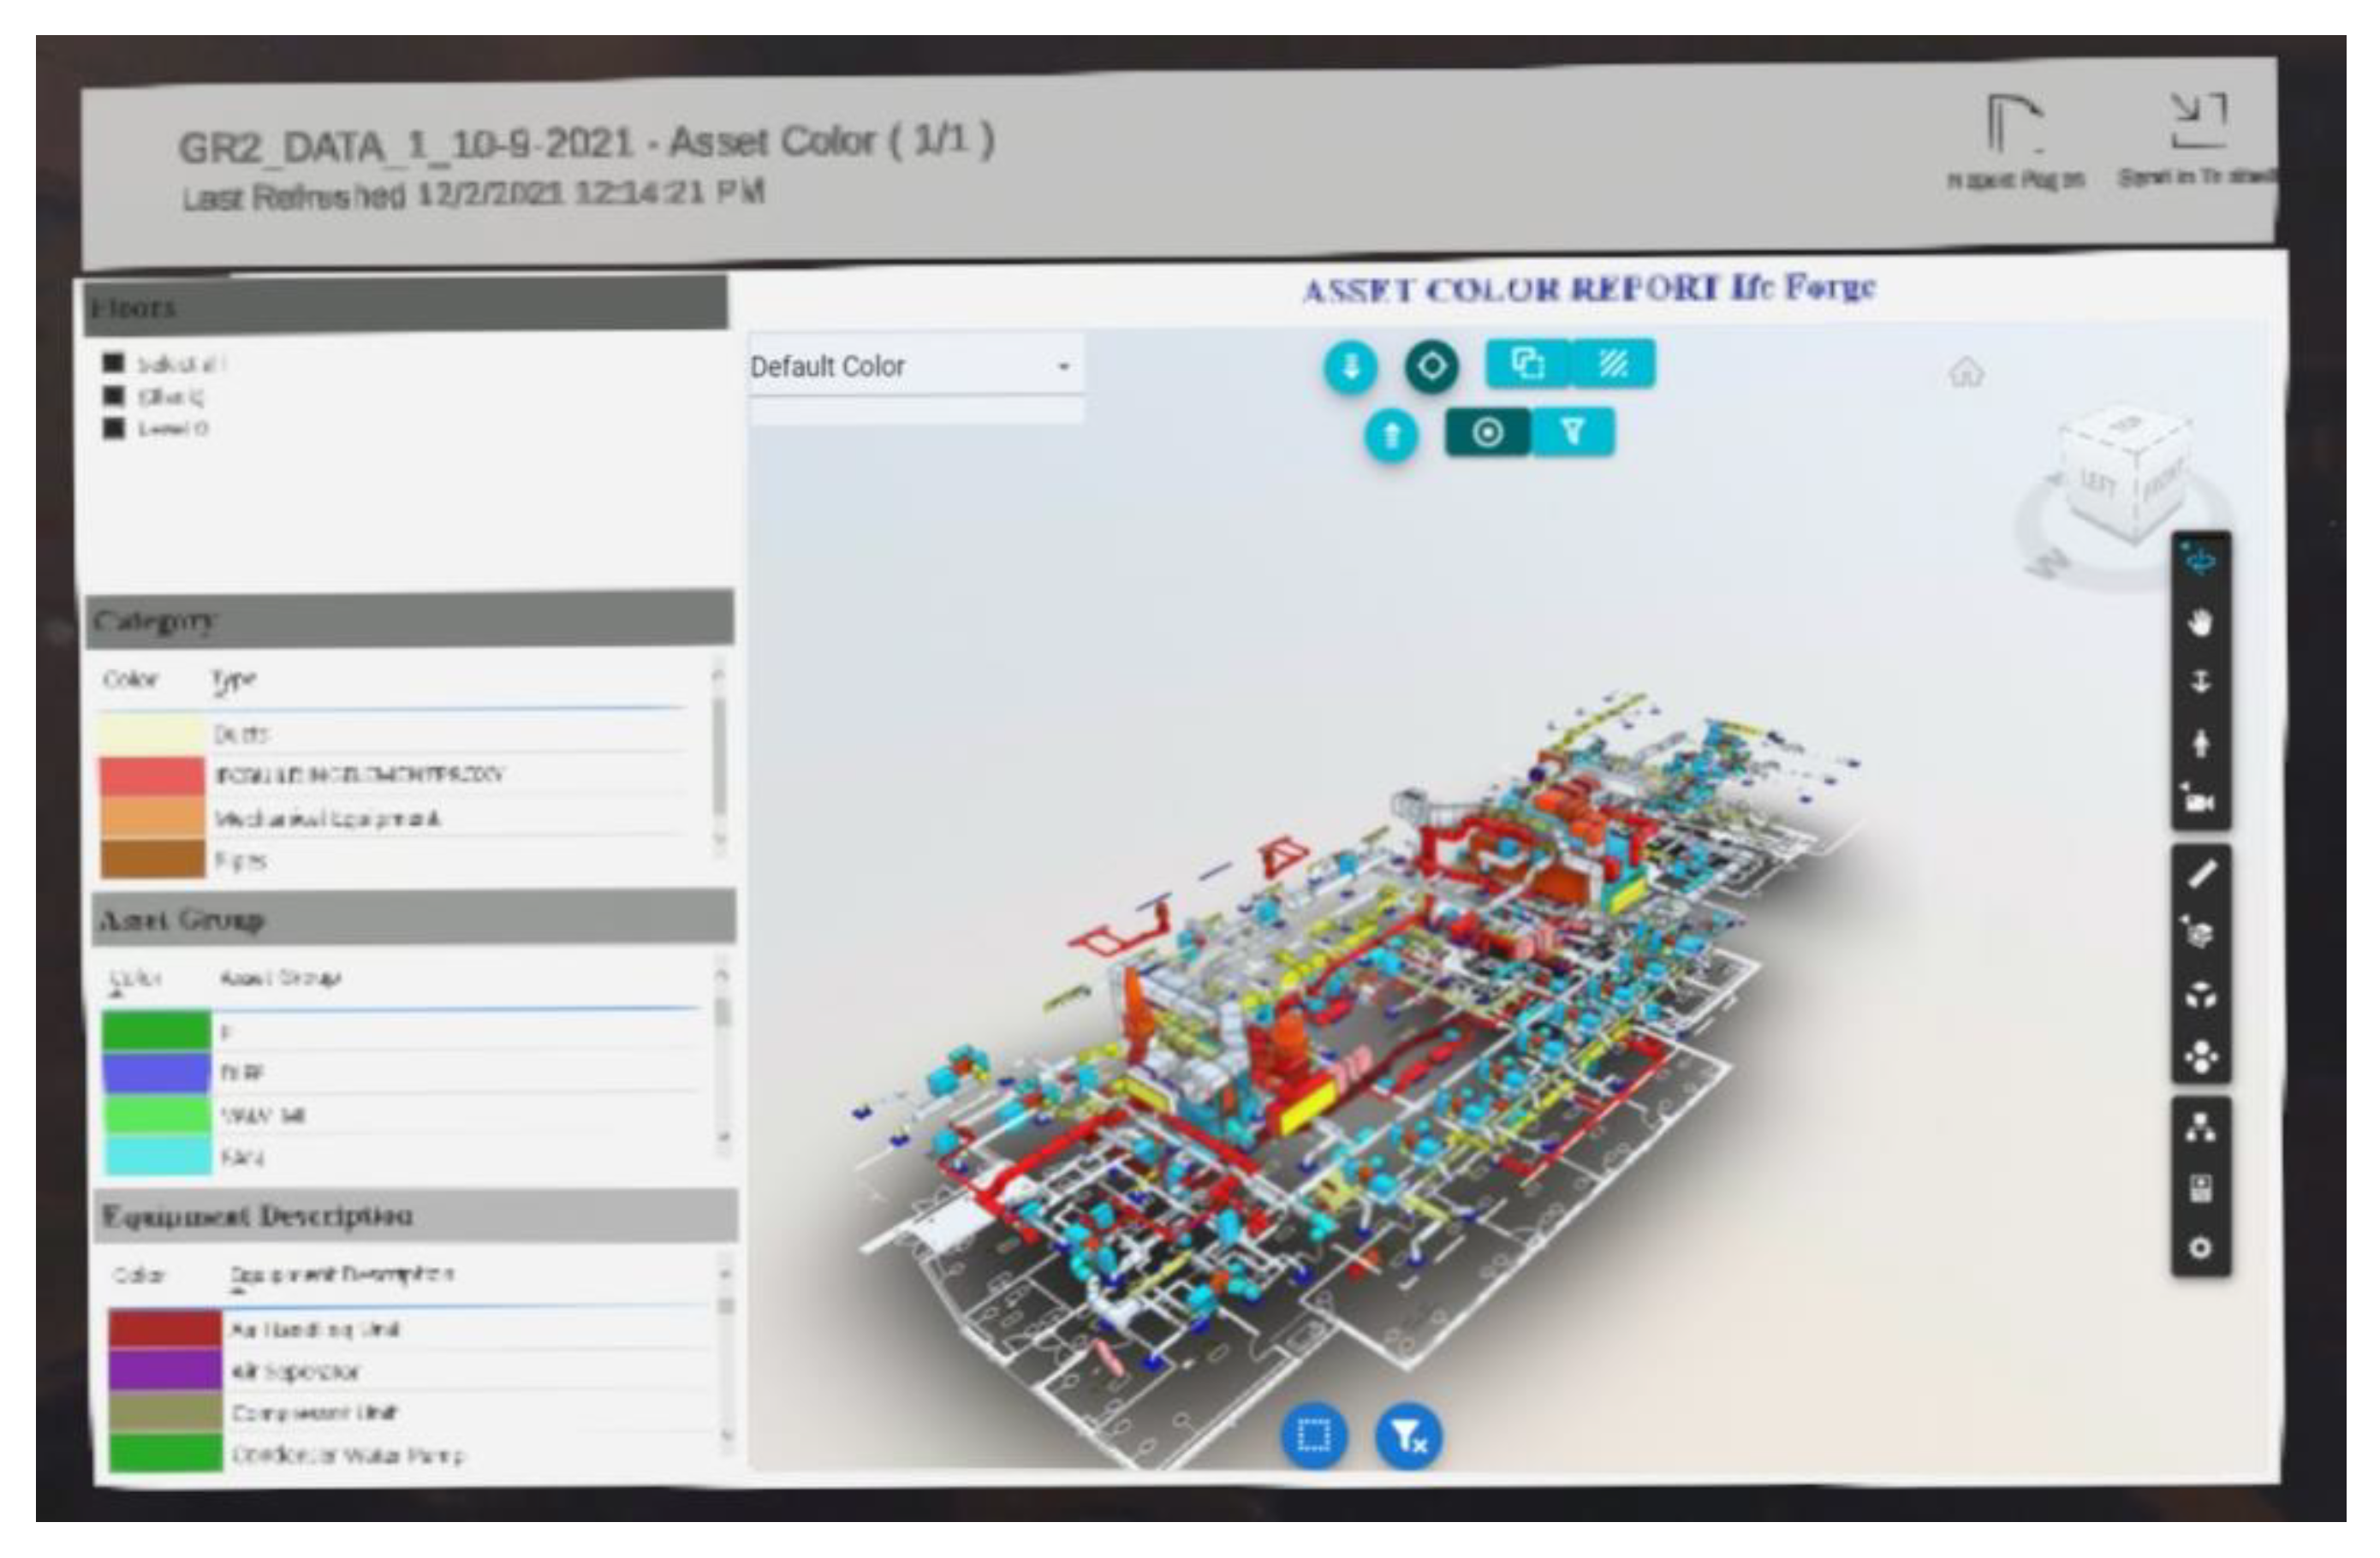Toggle the Select all floors checkbox

(114, 362)
